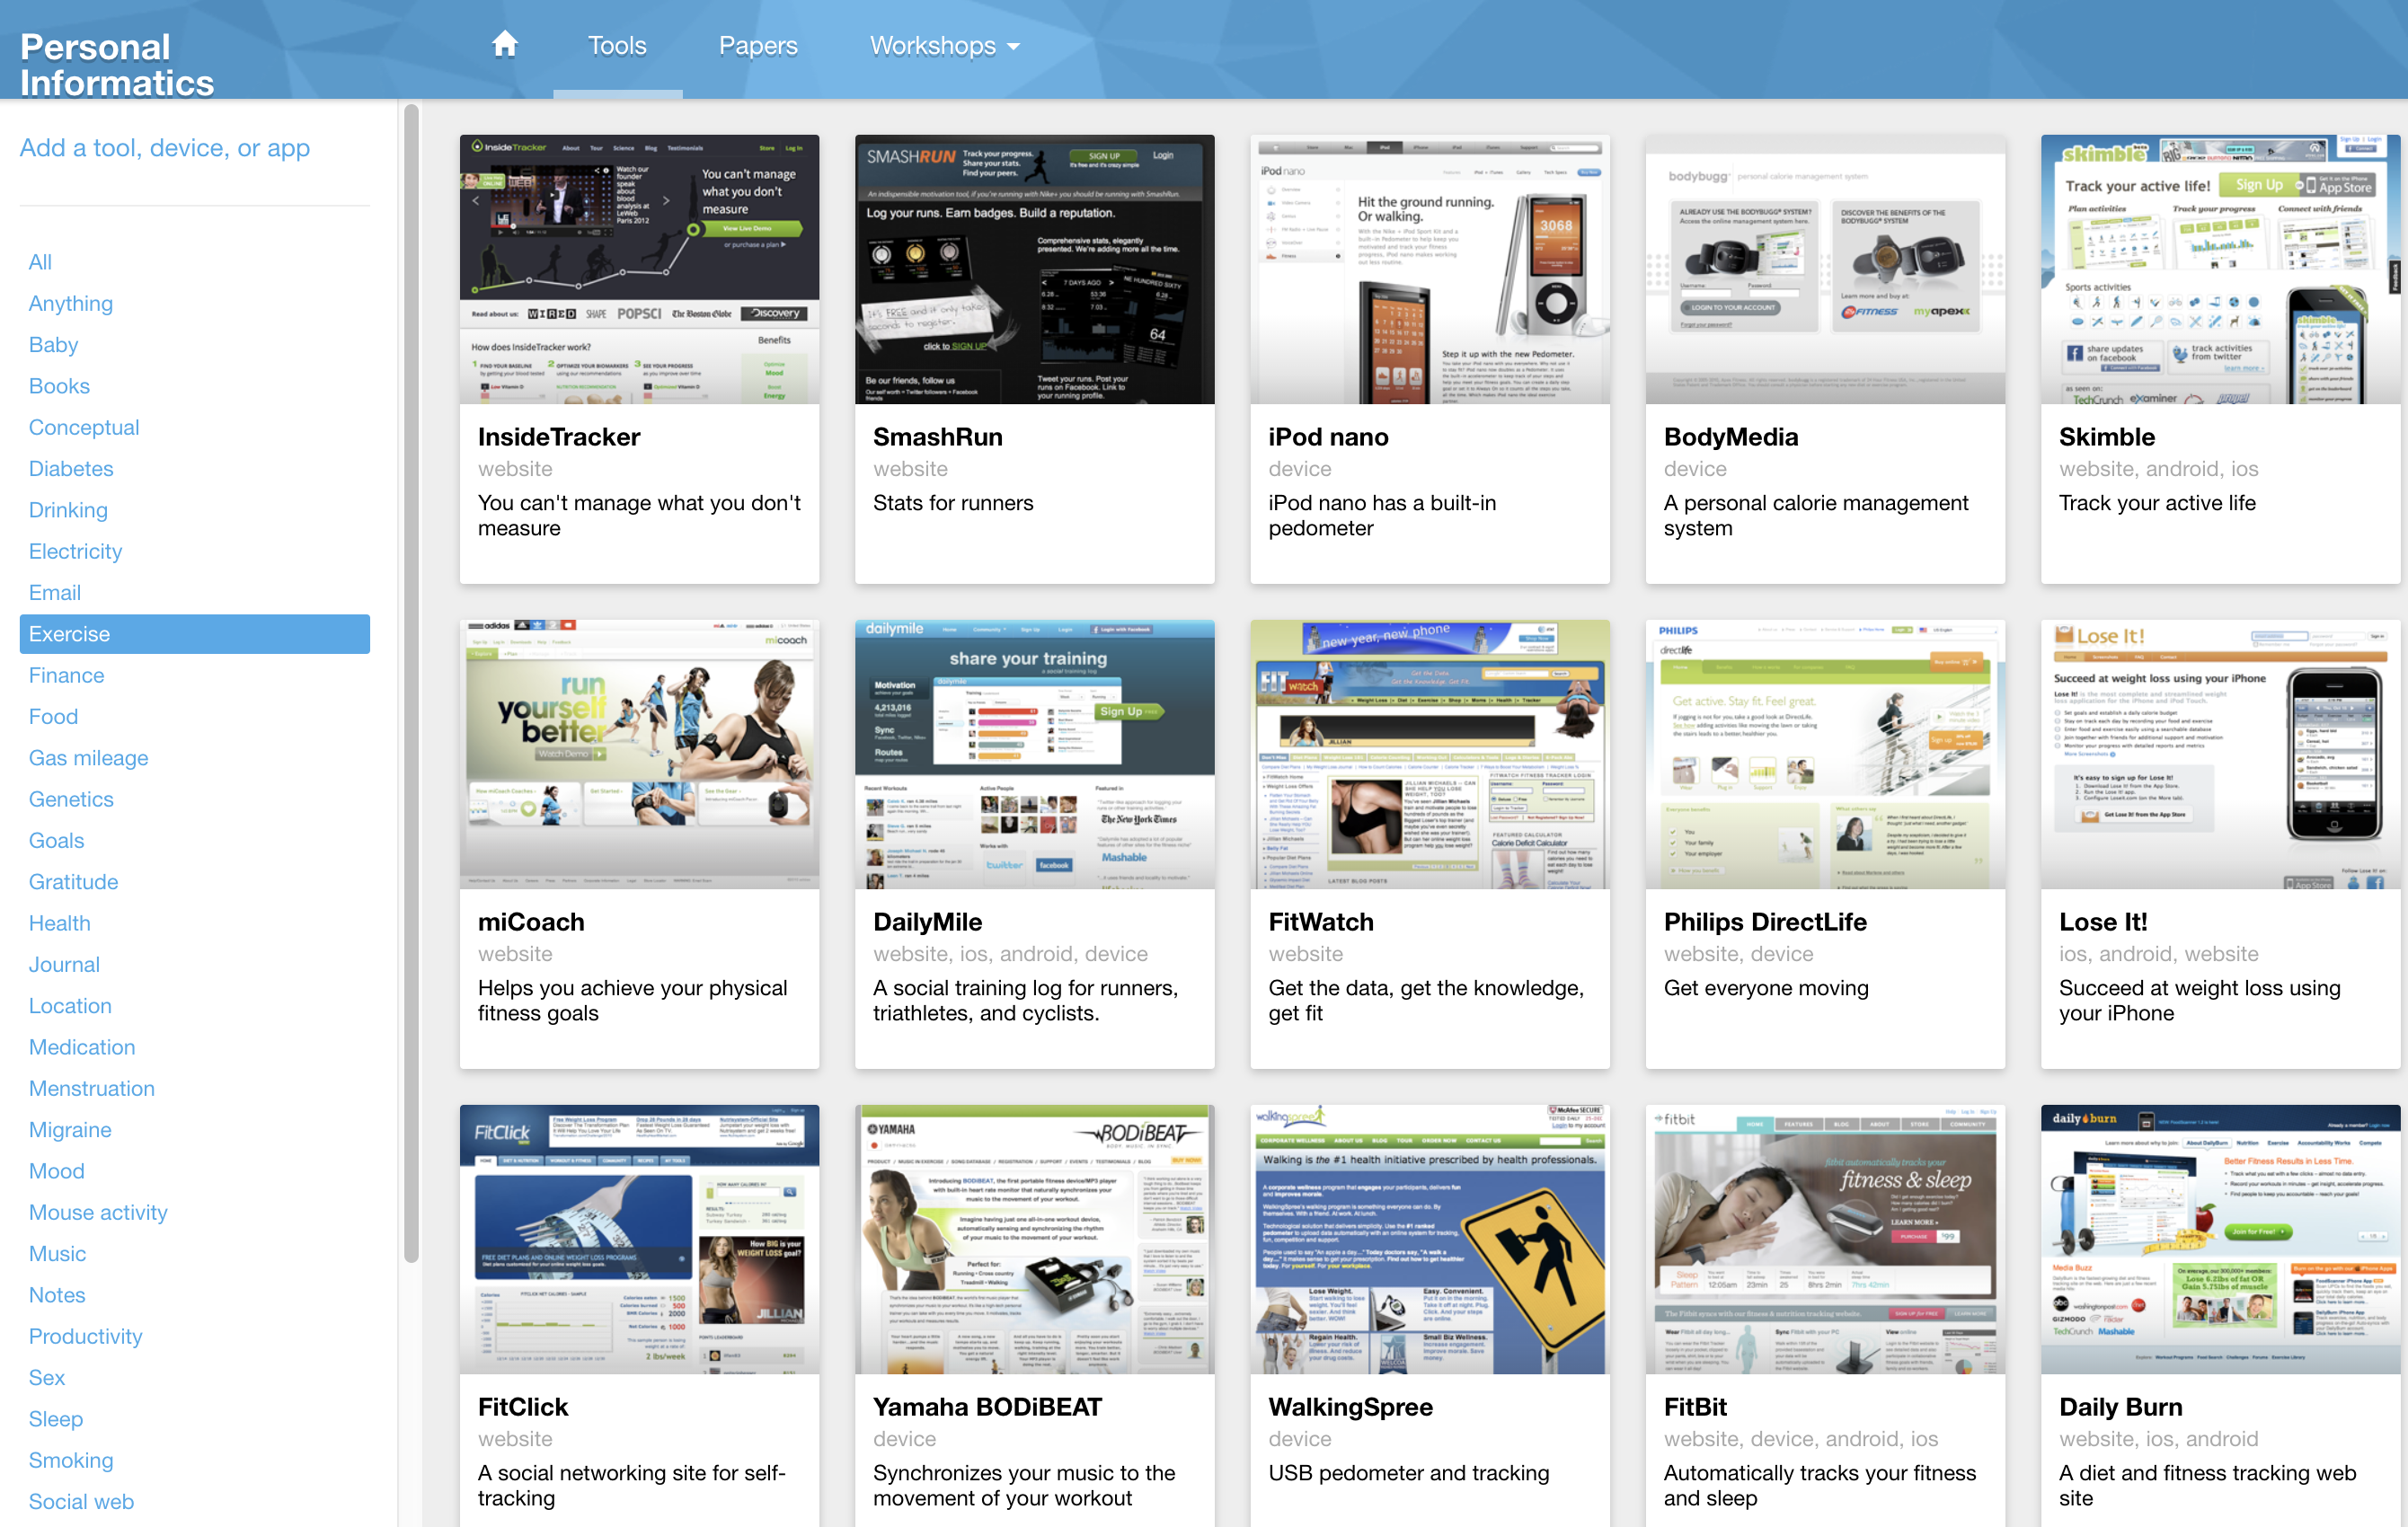Open the Yamaha BODiBEAT screenshot thumbnail
This screenshot has width=2408, height=1527.
tap(1034, 1240)
